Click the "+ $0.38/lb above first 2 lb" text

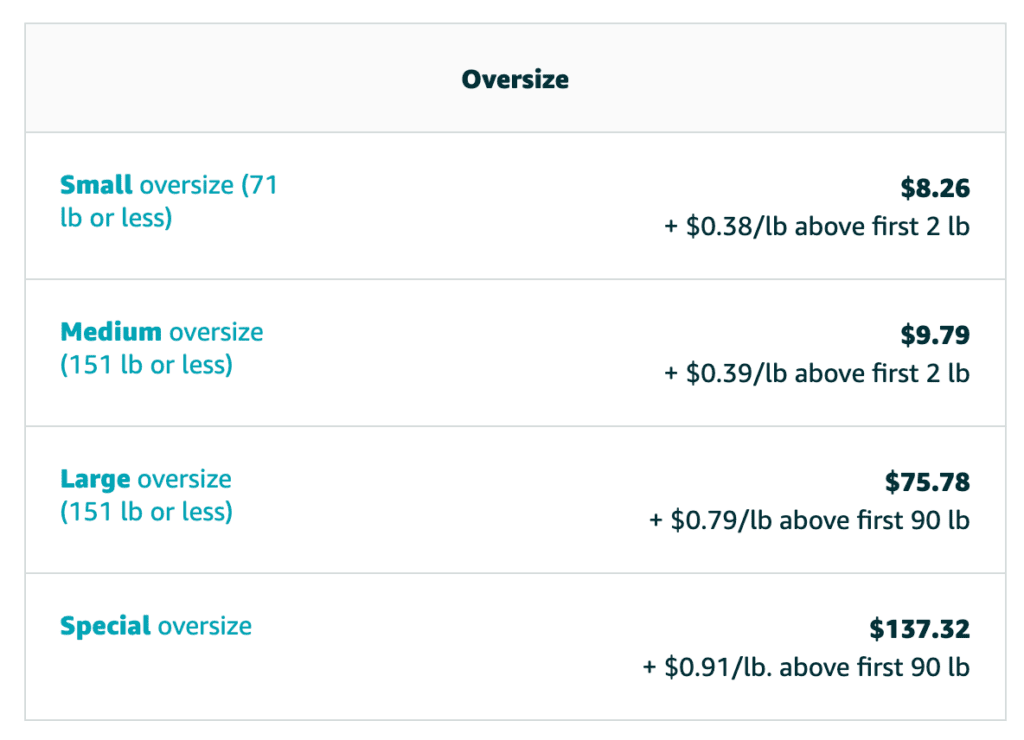817,226
